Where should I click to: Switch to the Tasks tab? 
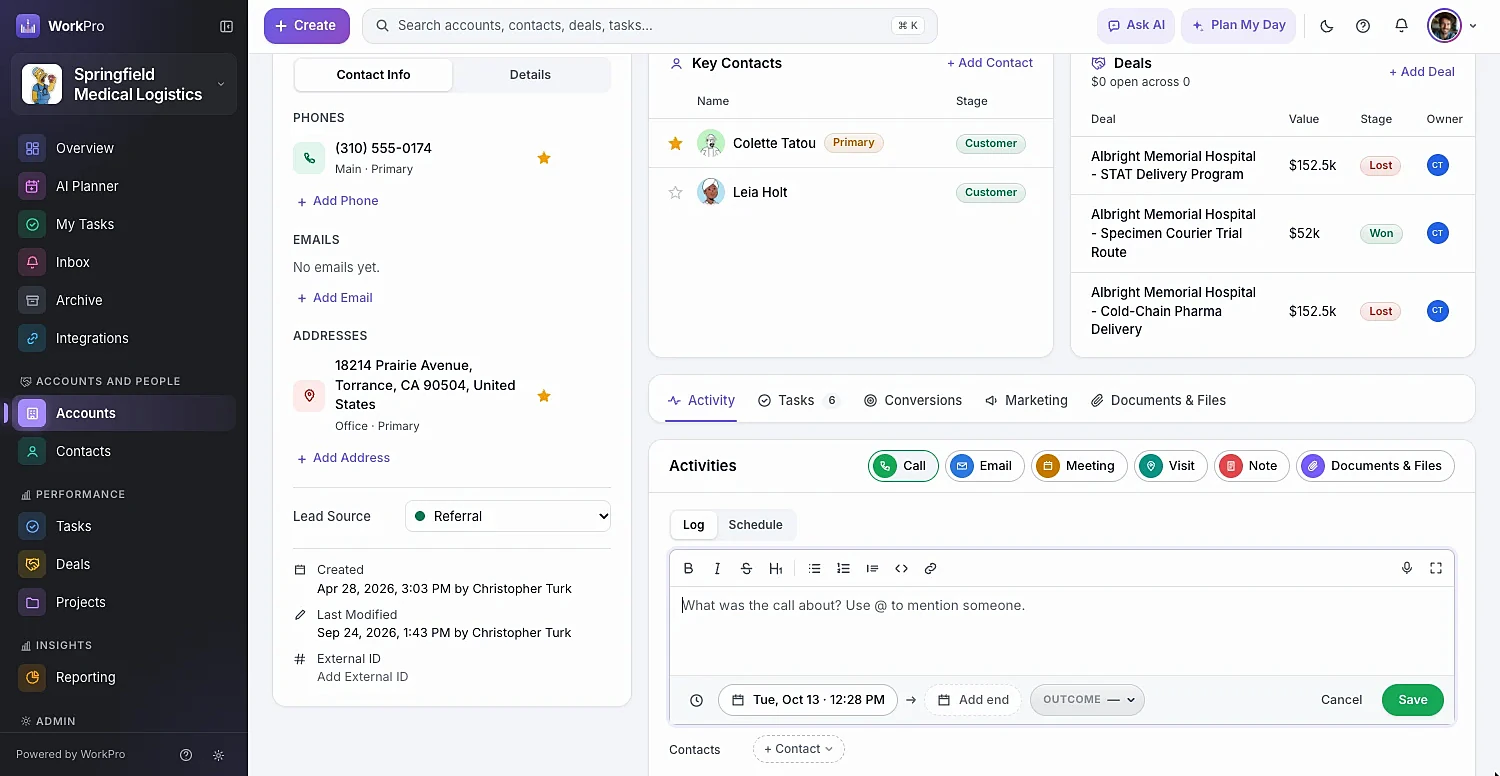[x=798, y=400]
